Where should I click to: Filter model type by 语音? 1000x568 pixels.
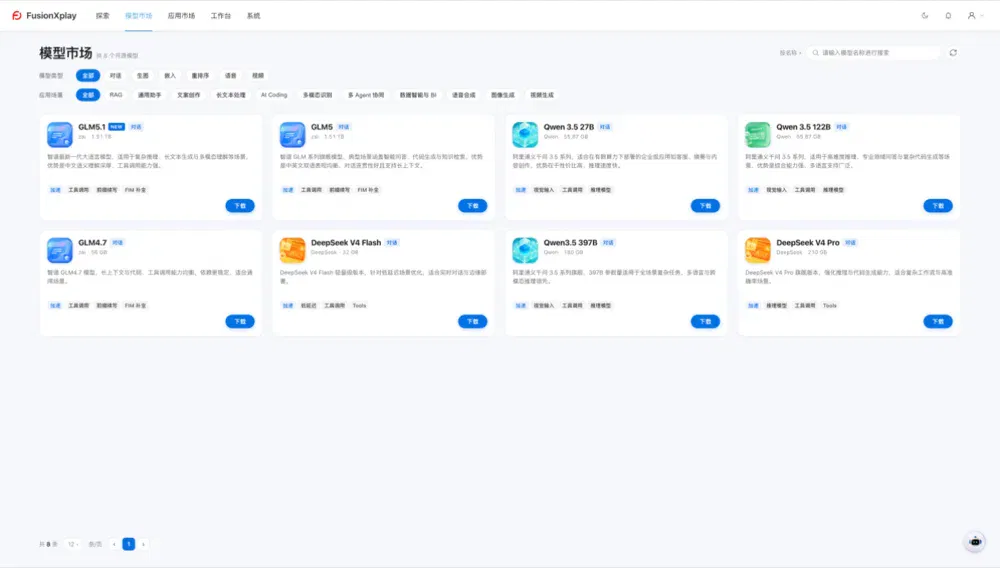(230, 76)
